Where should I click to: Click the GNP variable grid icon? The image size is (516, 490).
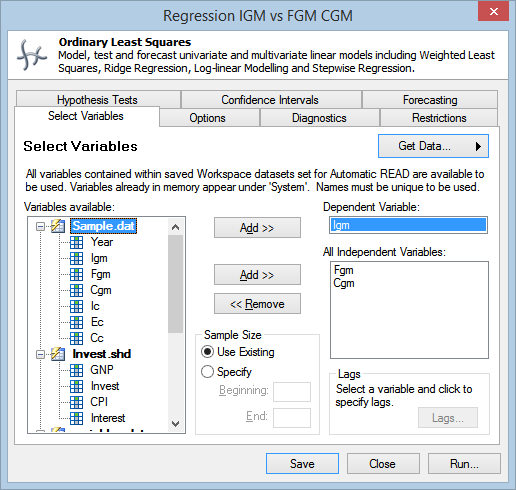[77, 370]
